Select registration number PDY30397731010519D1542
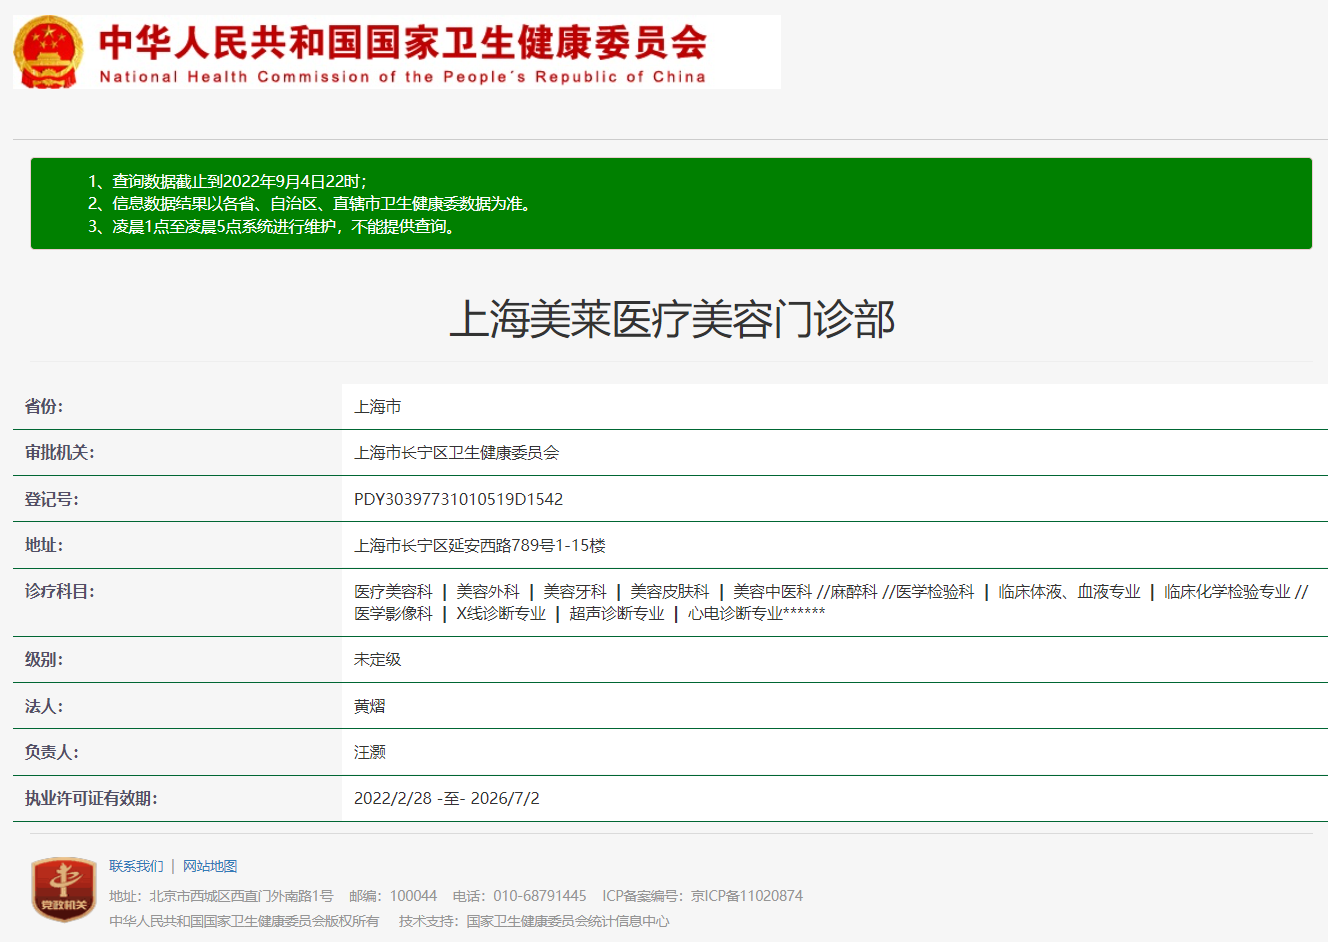Screen dimensions: 1328x942 [458, 499]
